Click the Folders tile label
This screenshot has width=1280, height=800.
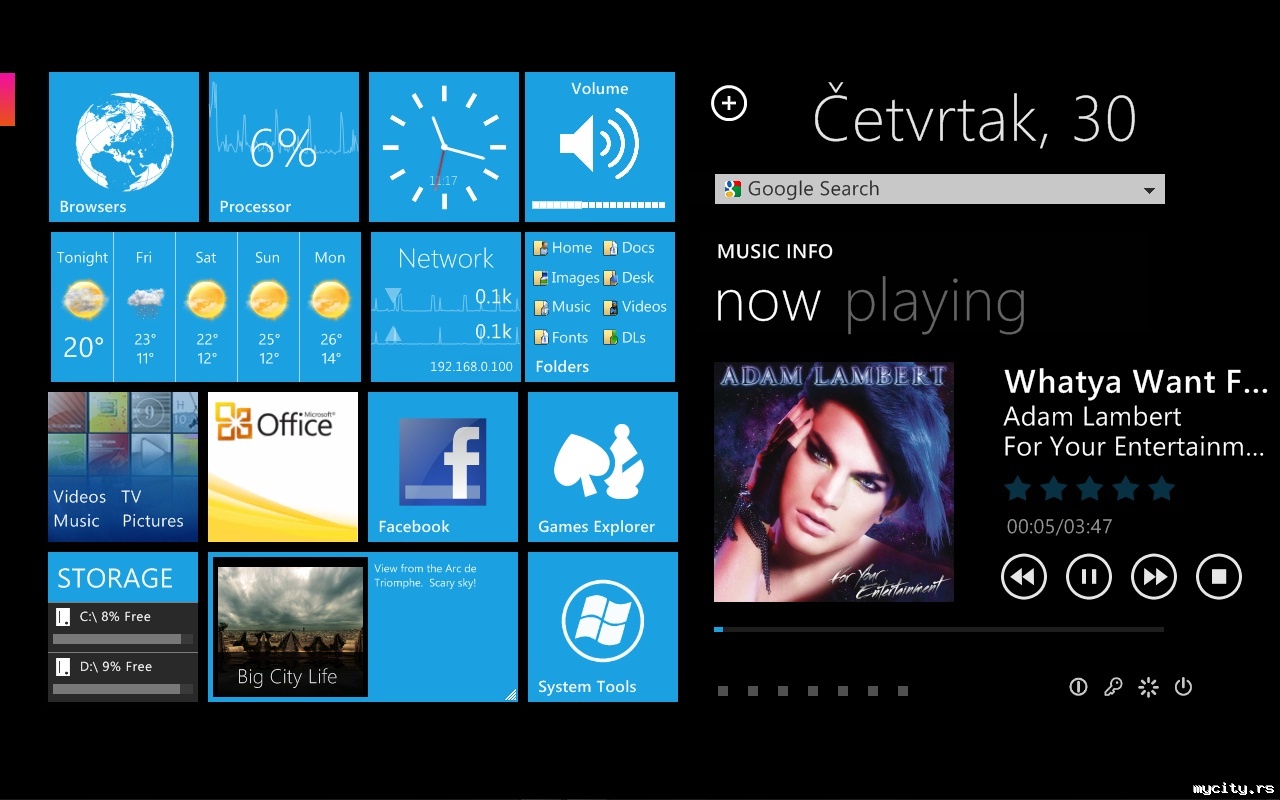click(x=562, y=367)
